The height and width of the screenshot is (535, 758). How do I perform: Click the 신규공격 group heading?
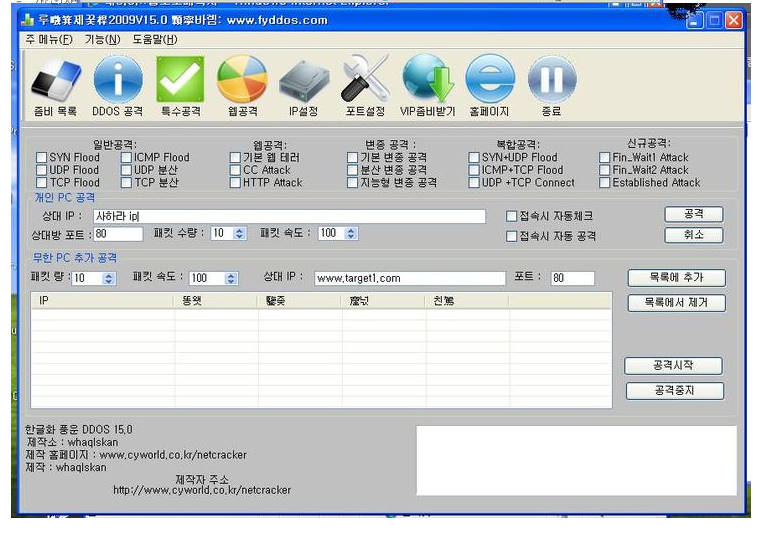tap(649, 143)
